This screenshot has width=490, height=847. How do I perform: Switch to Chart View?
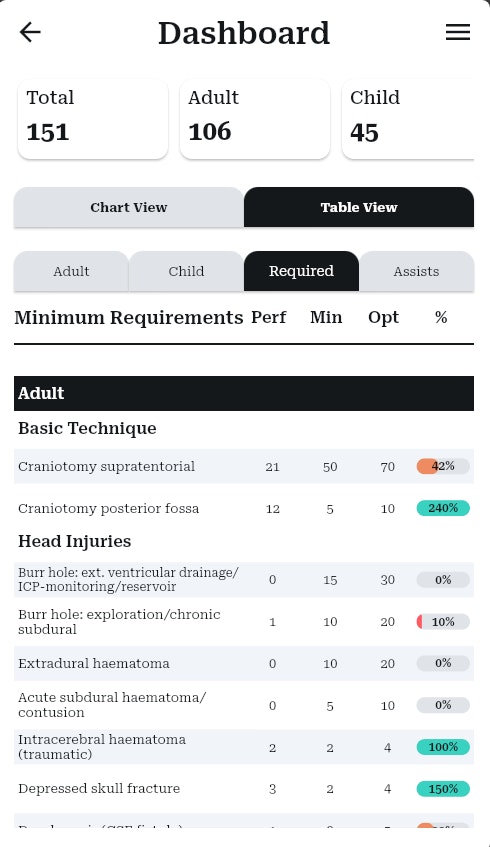(129, 207)
